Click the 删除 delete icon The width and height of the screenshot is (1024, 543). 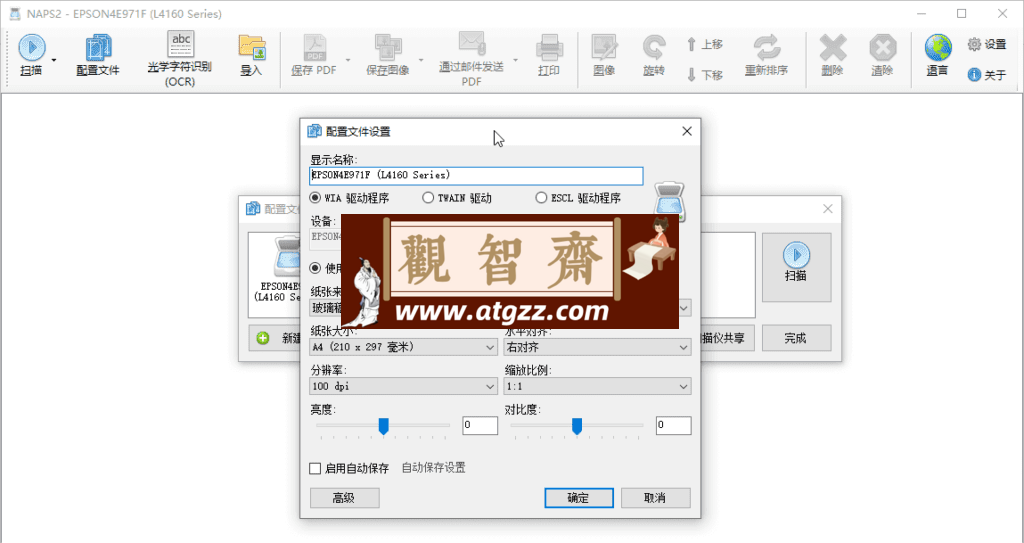coord(833,56)
